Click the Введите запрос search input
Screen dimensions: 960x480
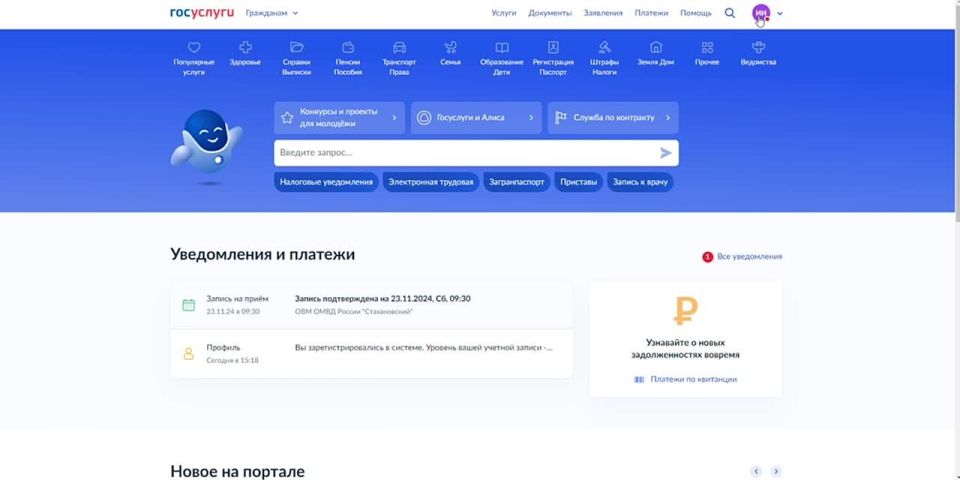coord(465,153)
